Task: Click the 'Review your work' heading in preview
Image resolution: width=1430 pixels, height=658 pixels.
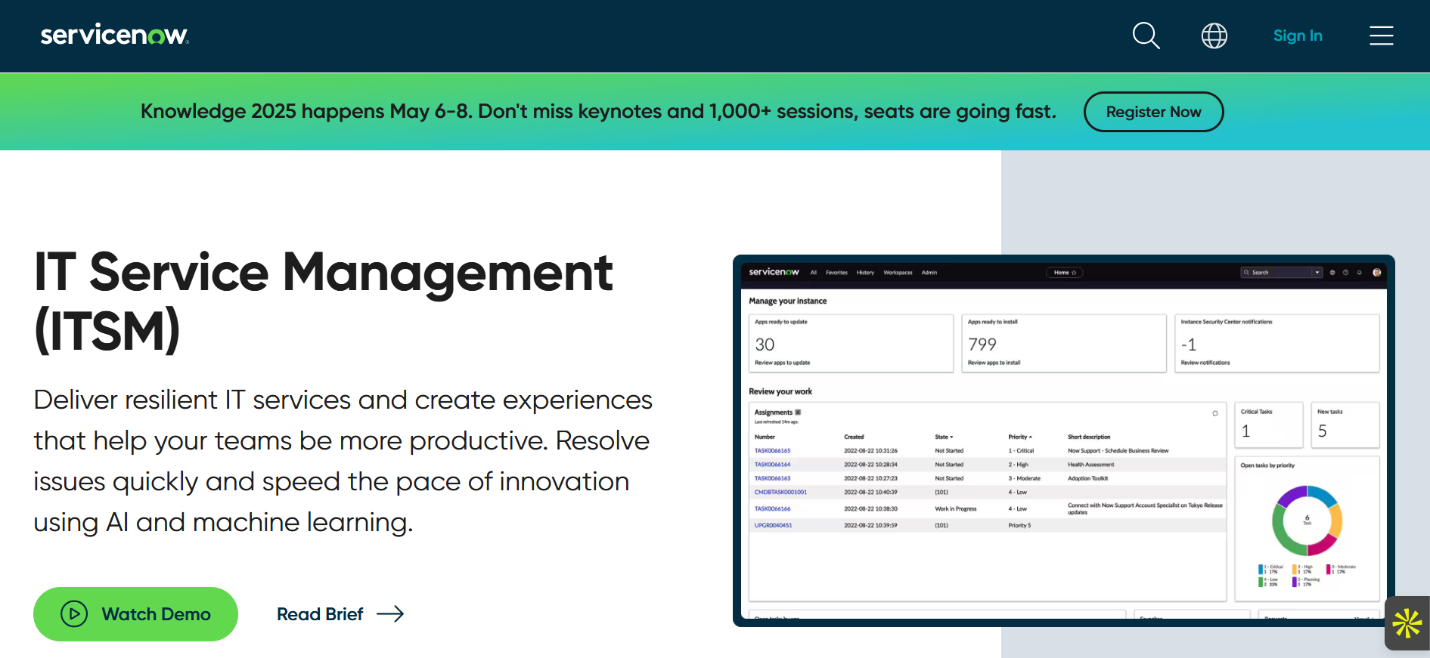Action: click(x=782, y=391)
